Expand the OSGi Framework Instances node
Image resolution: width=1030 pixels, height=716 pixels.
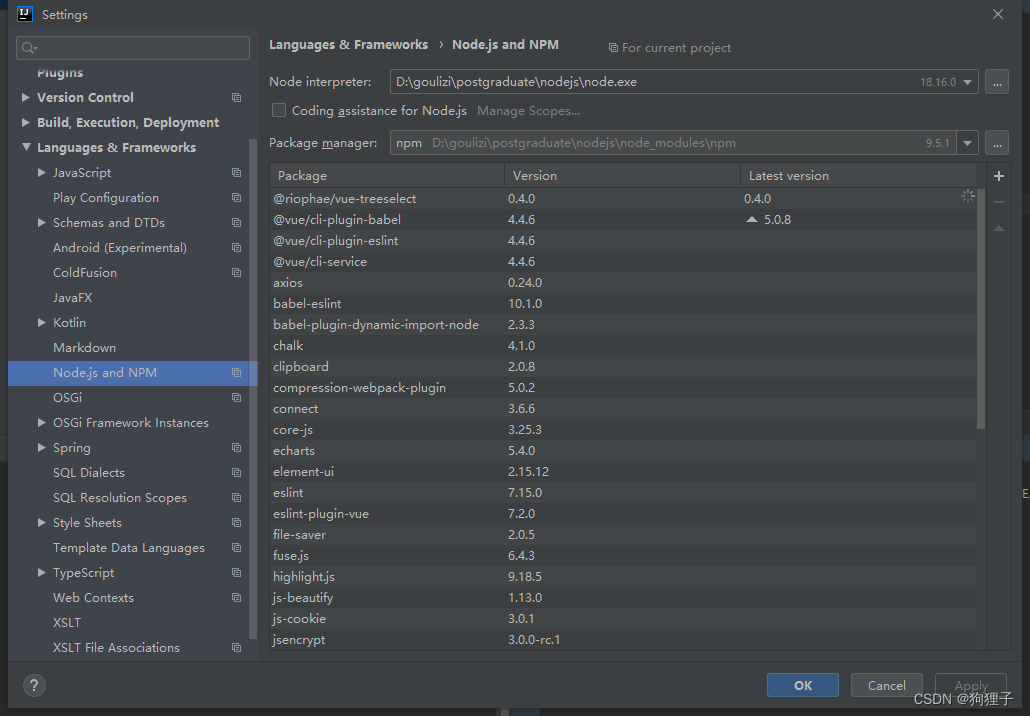[x=41, y=422]
